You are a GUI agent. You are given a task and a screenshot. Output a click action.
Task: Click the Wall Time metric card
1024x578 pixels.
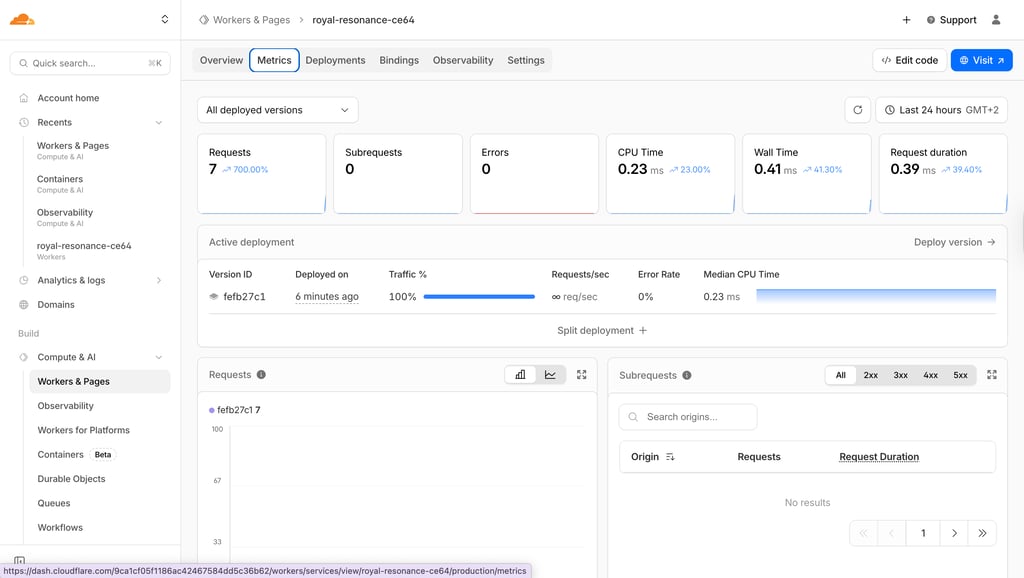[x=807, y=174]
